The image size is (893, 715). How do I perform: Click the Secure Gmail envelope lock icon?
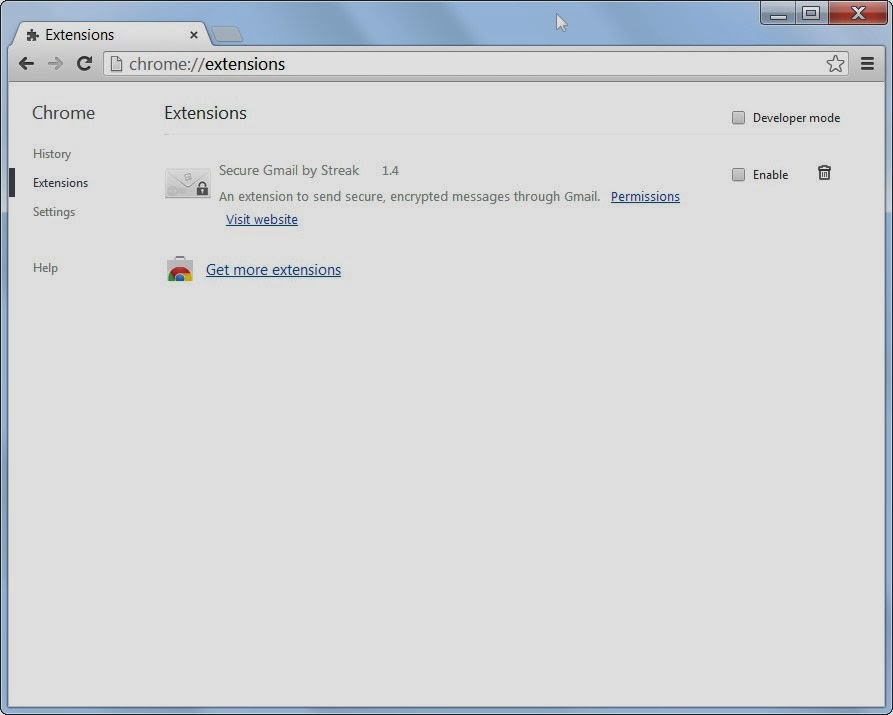pos(187,183)
